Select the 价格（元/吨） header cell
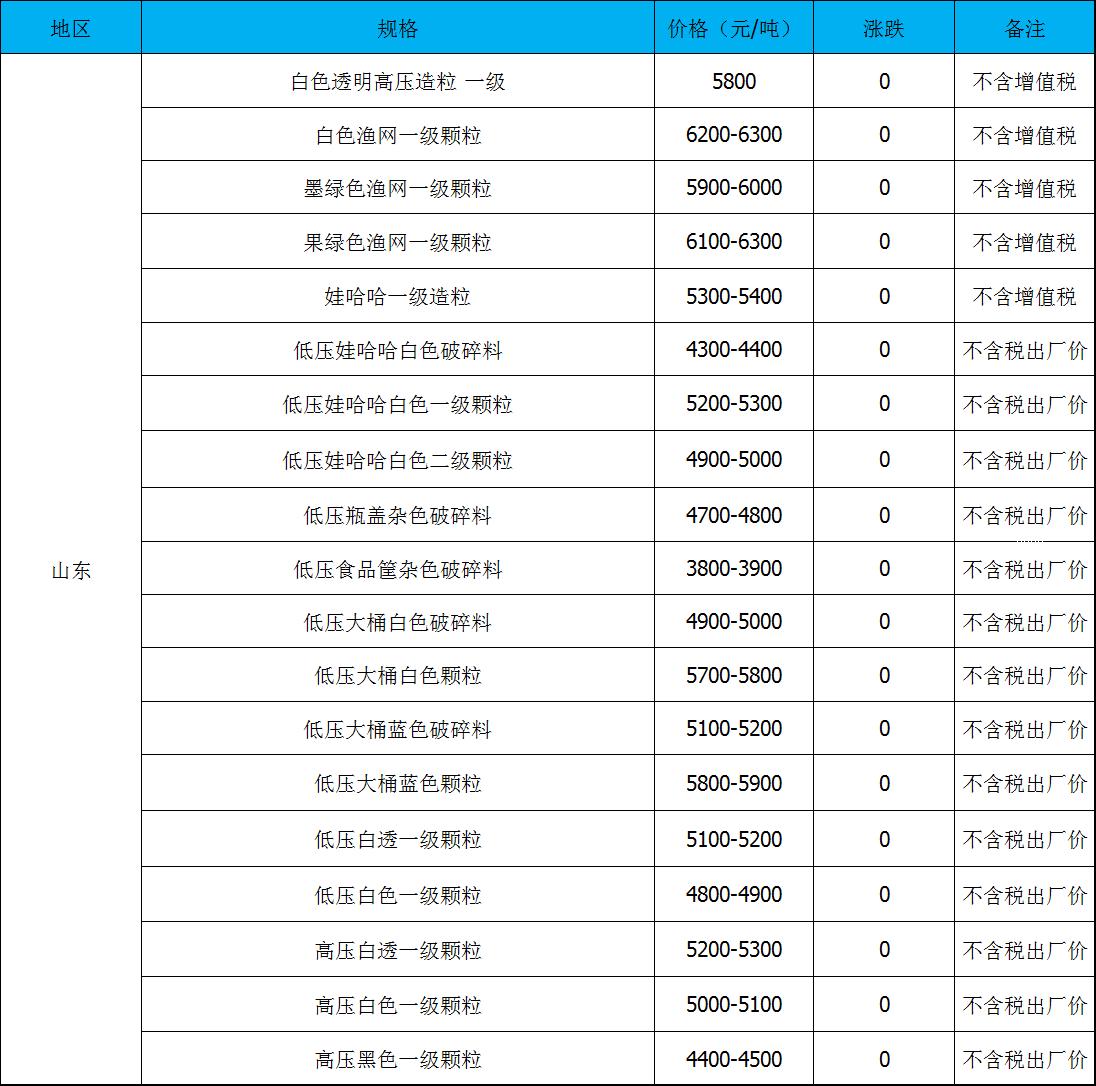The image size is (1096, 1086). click(x=733, y=28)
